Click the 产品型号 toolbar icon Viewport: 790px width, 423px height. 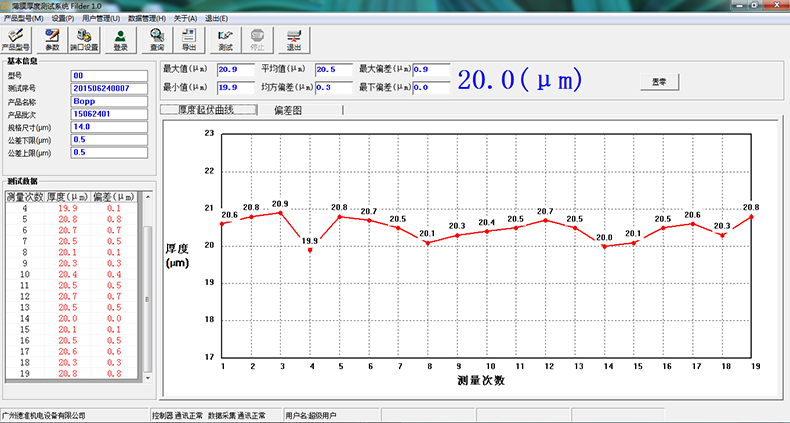[x=18, y=39]
